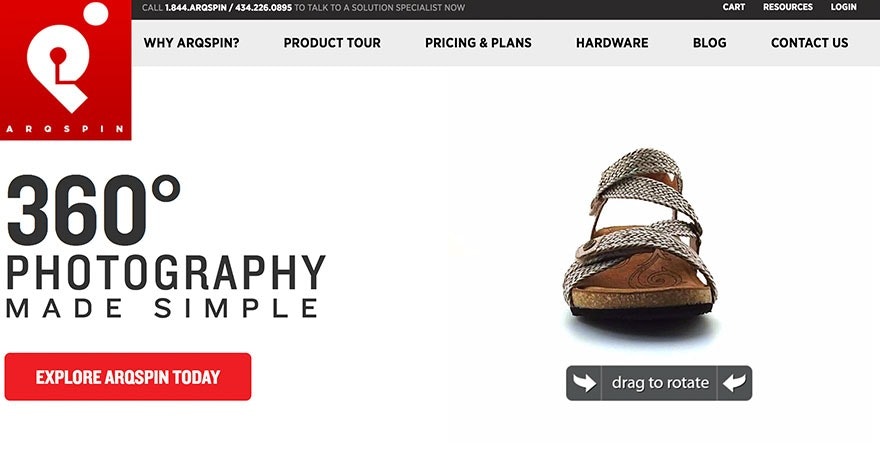
Task: Open Pricing & Plans
Action: pos(478,43)
